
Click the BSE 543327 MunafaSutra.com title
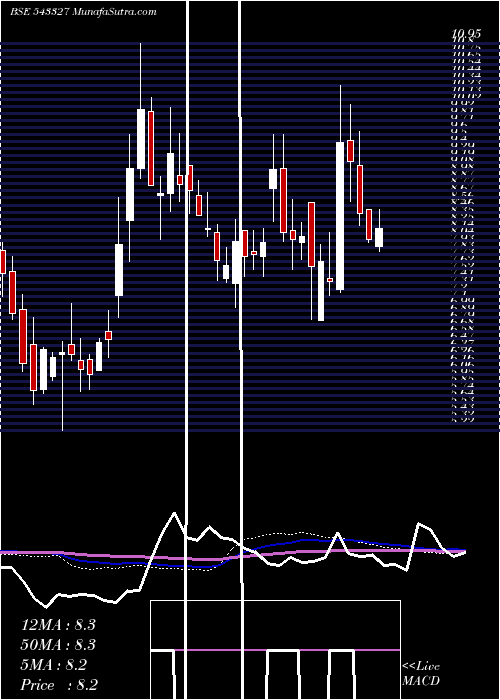click(x=83, y=12)
